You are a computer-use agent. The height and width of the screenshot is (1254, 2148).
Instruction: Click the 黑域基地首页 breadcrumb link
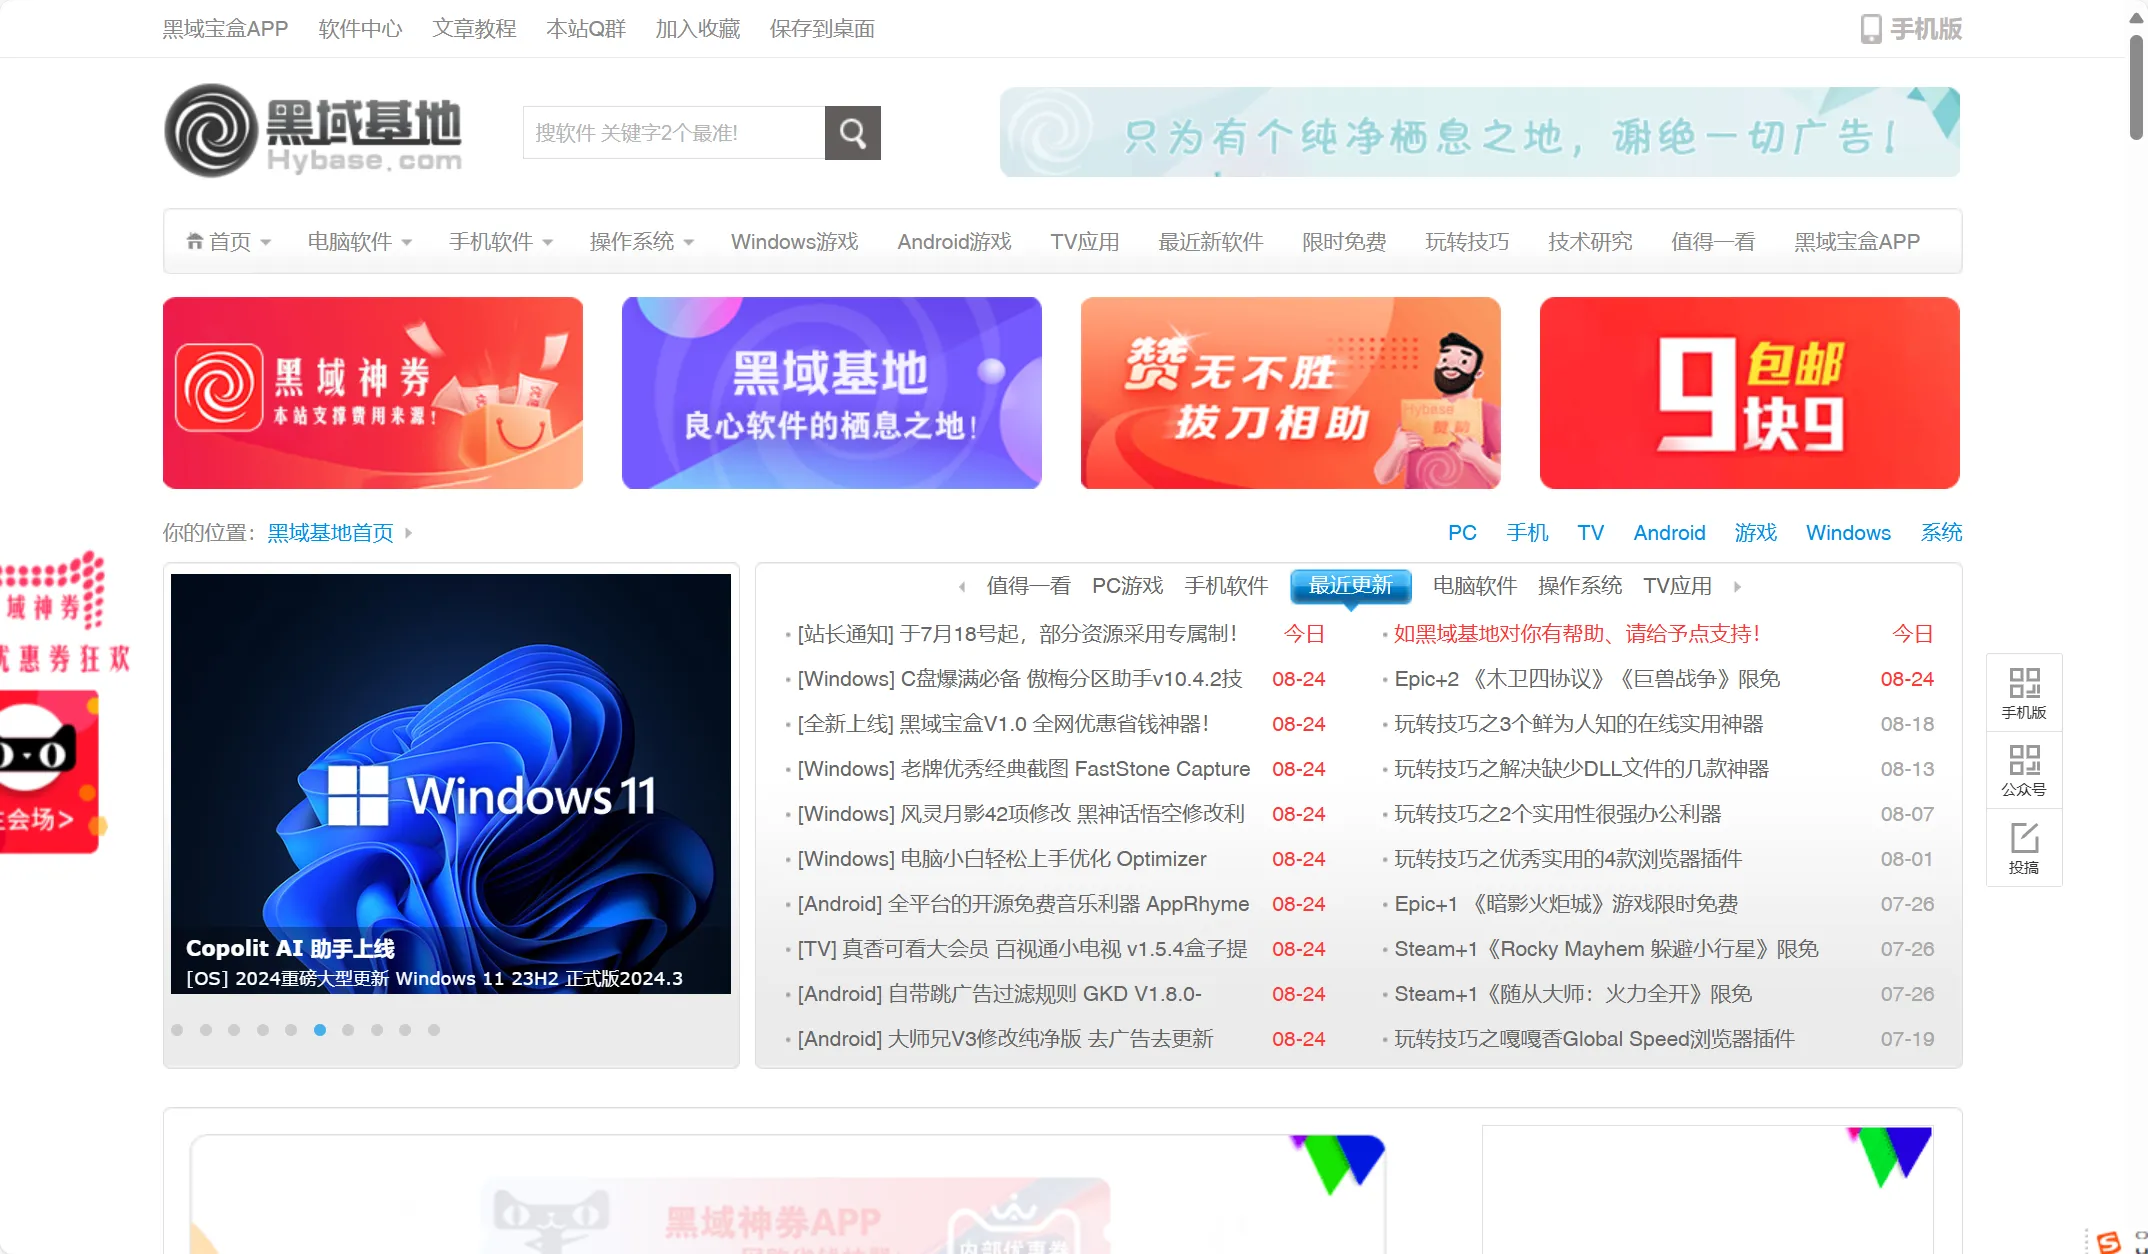tap(331, 533)
